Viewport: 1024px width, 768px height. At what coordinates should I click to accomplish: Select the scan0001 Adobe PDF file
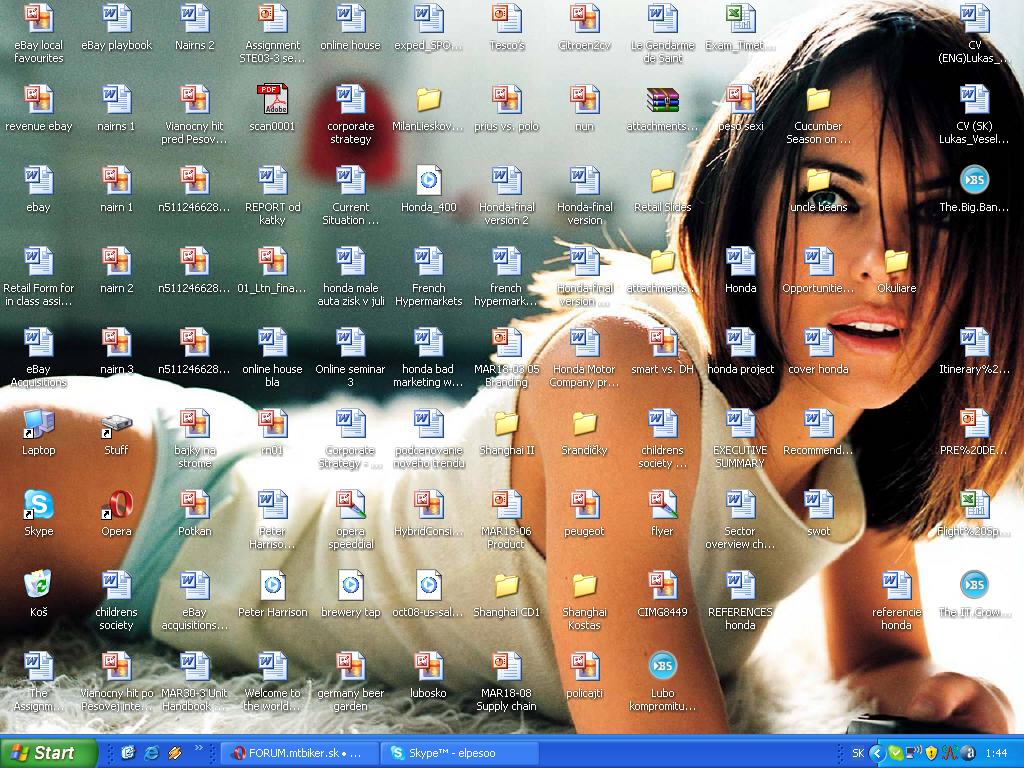click(272, 100)
